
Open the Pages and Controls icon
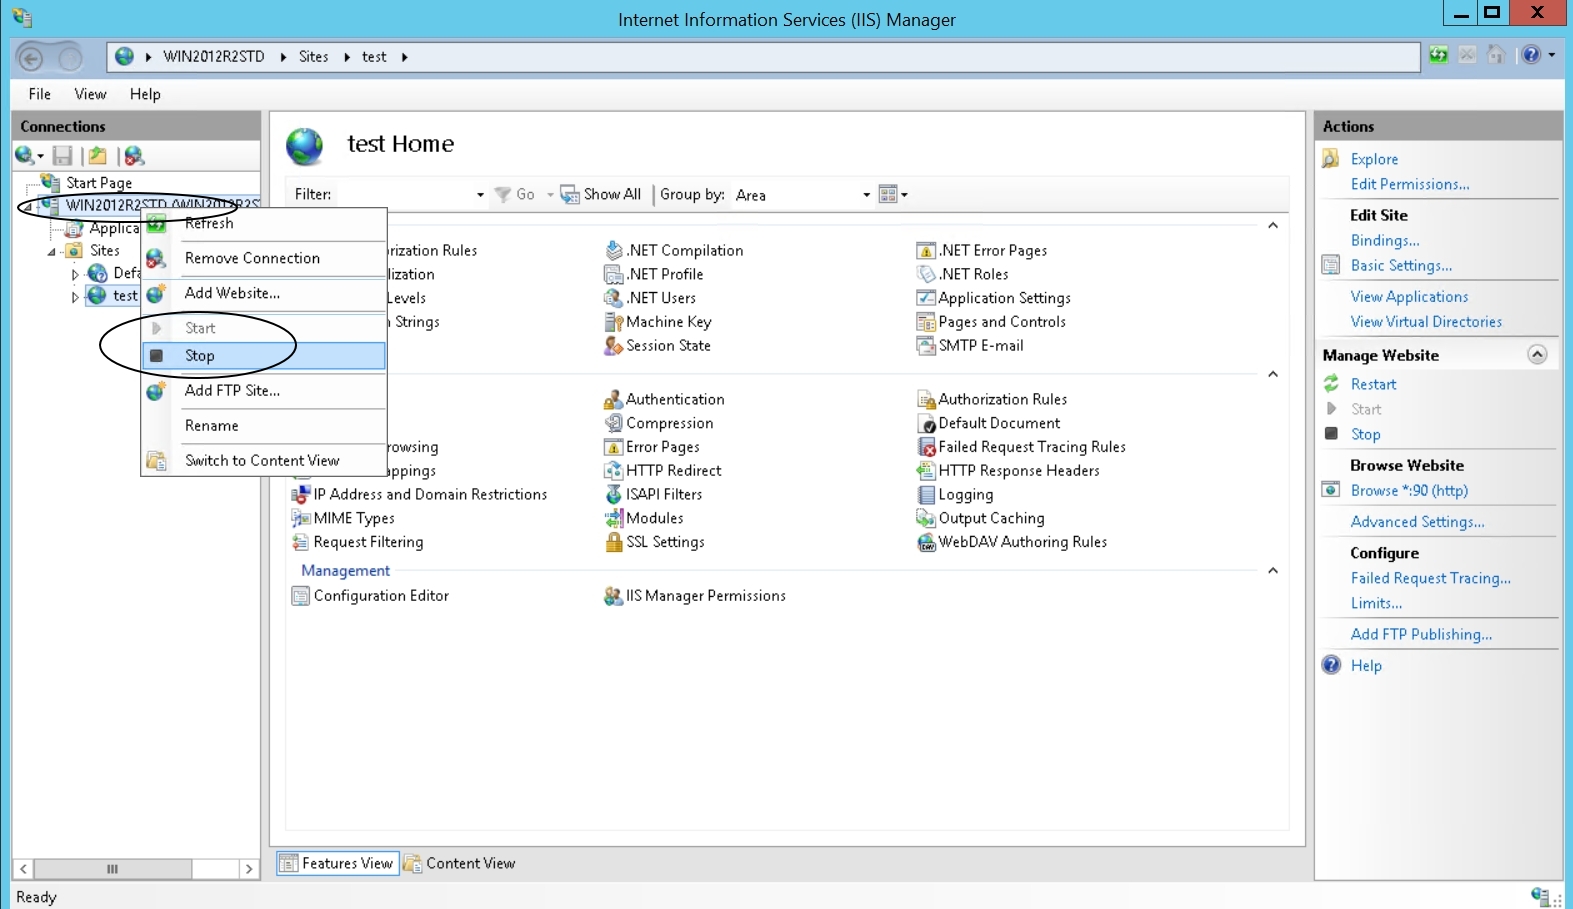pos(926,322)
